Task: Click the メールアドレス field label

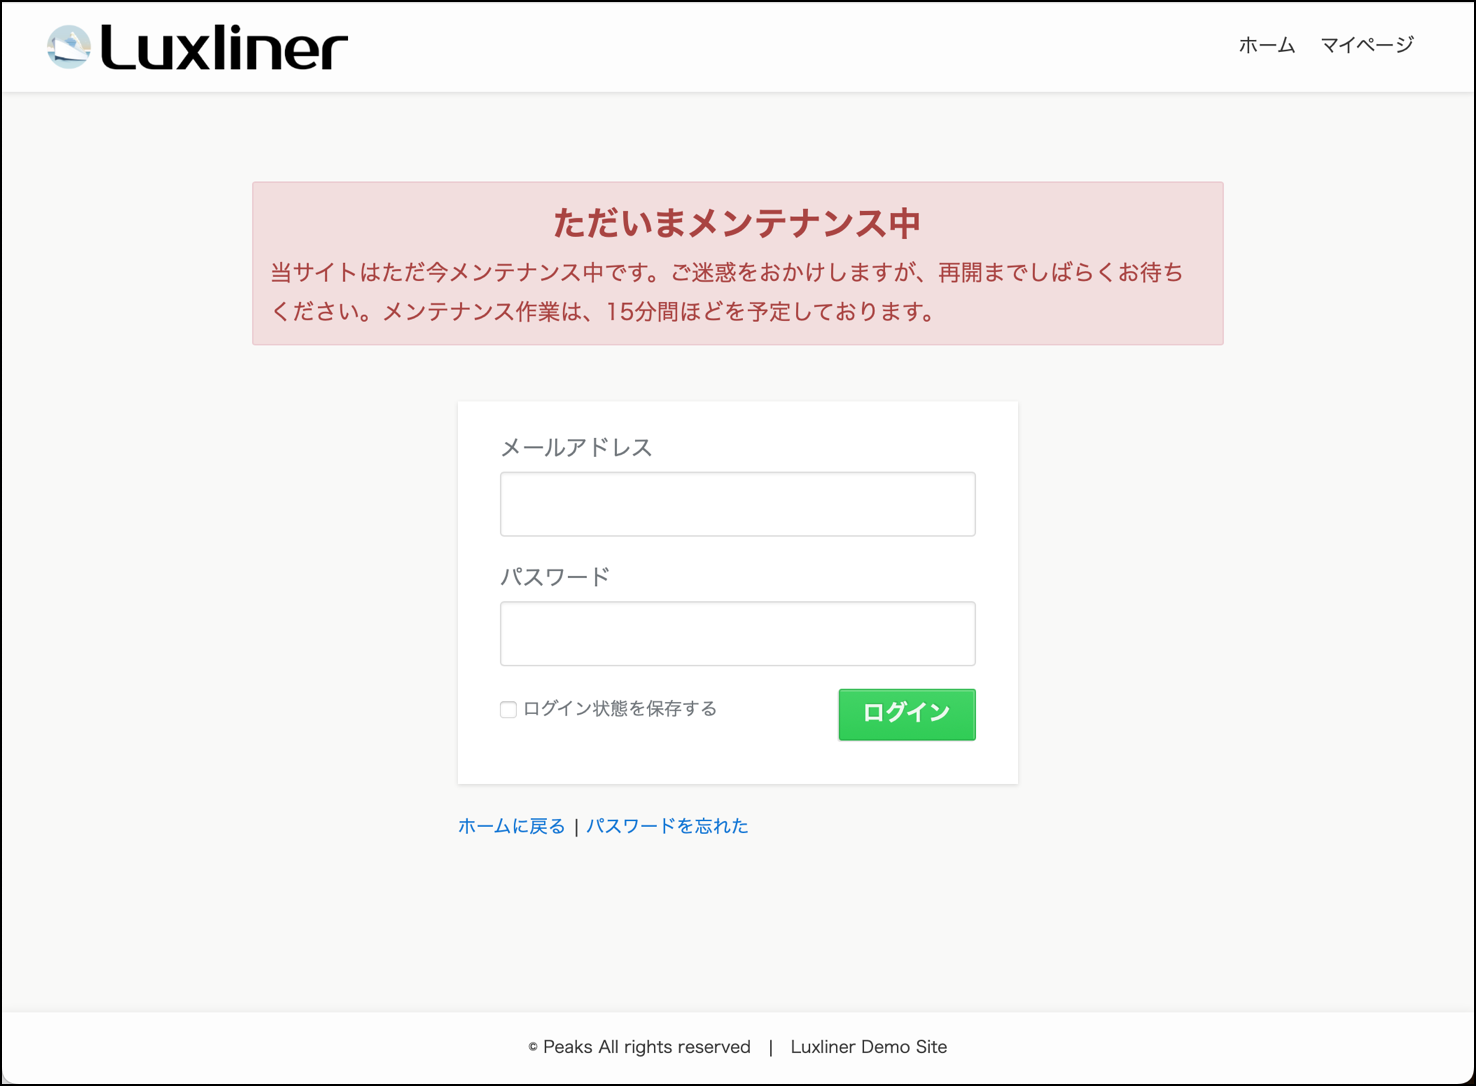Action: pos(576,448)
